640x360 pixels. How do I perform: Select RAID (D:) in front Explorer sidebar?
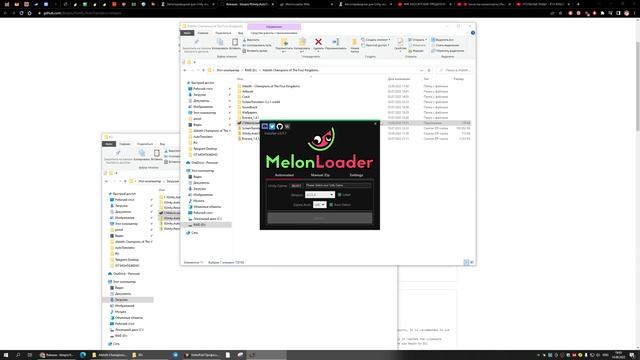pyautogui.click(x=200, y=225)
